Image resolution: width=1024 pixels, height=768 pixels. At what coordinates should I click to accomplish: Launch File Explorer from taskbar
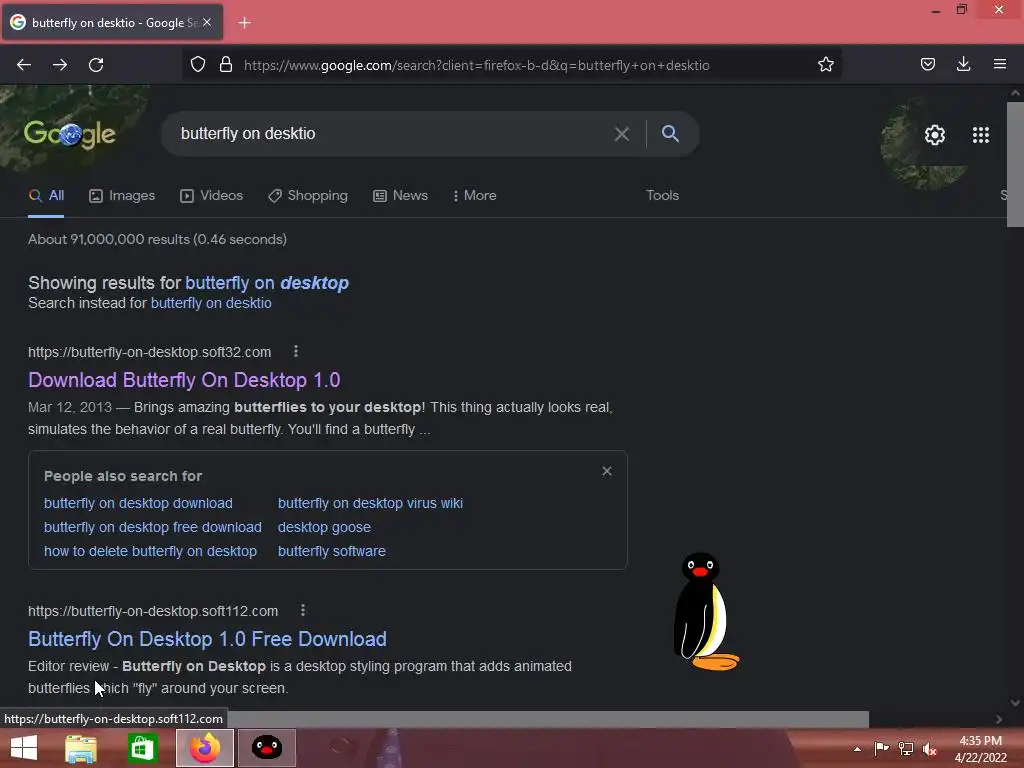tap(81, 748)
